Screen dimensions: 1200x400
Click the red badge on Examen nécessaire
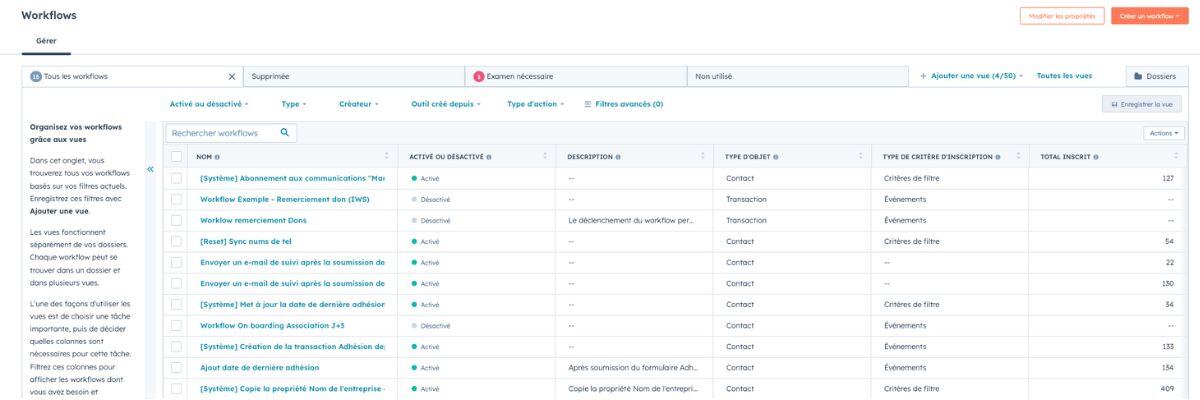point(479,76)
